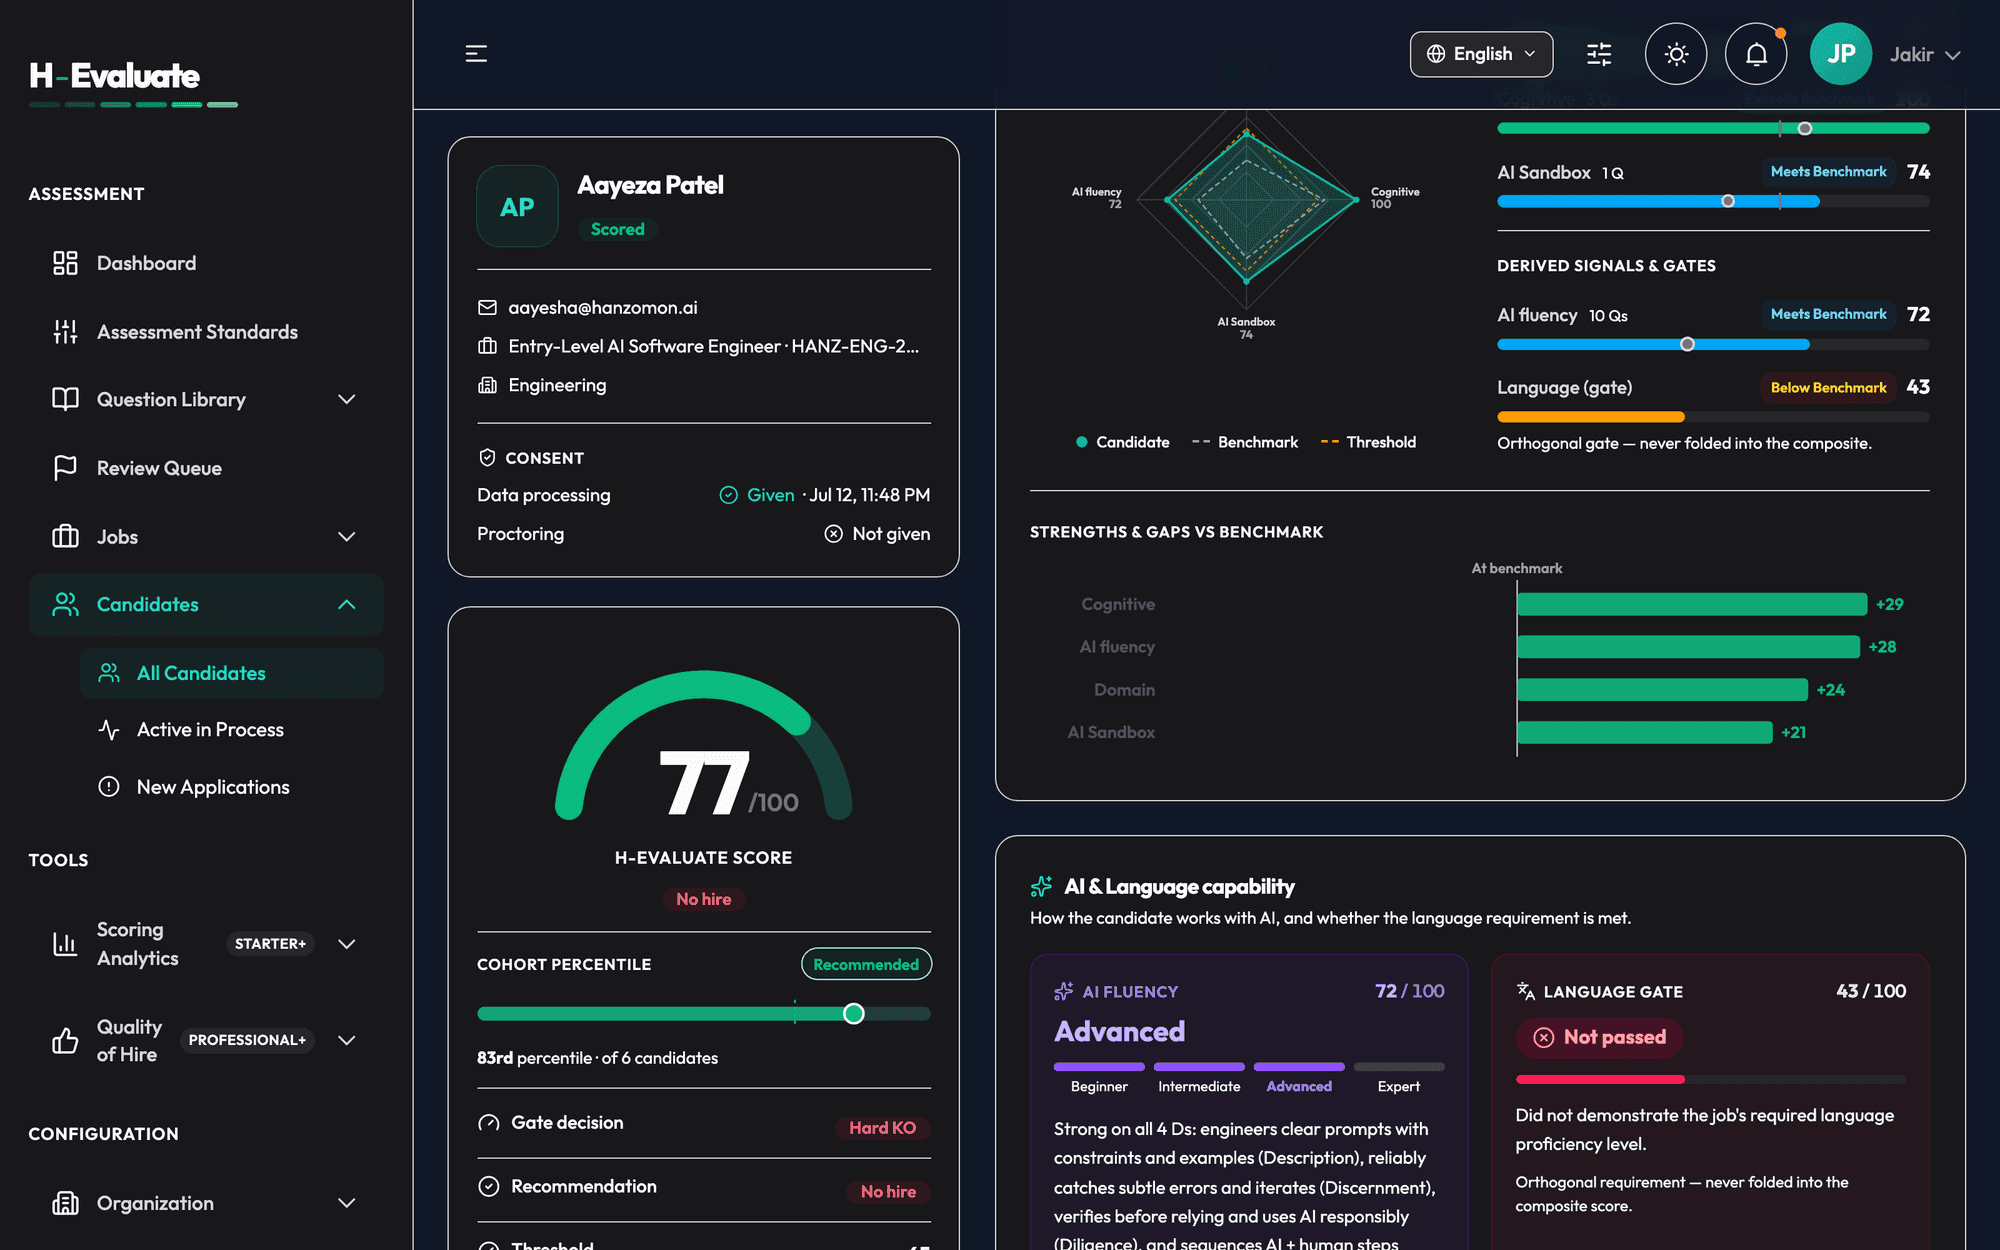This screenshot has width=2000, height=1250.
Task: Click the Consent shield icon
Action: click(487, 458)
